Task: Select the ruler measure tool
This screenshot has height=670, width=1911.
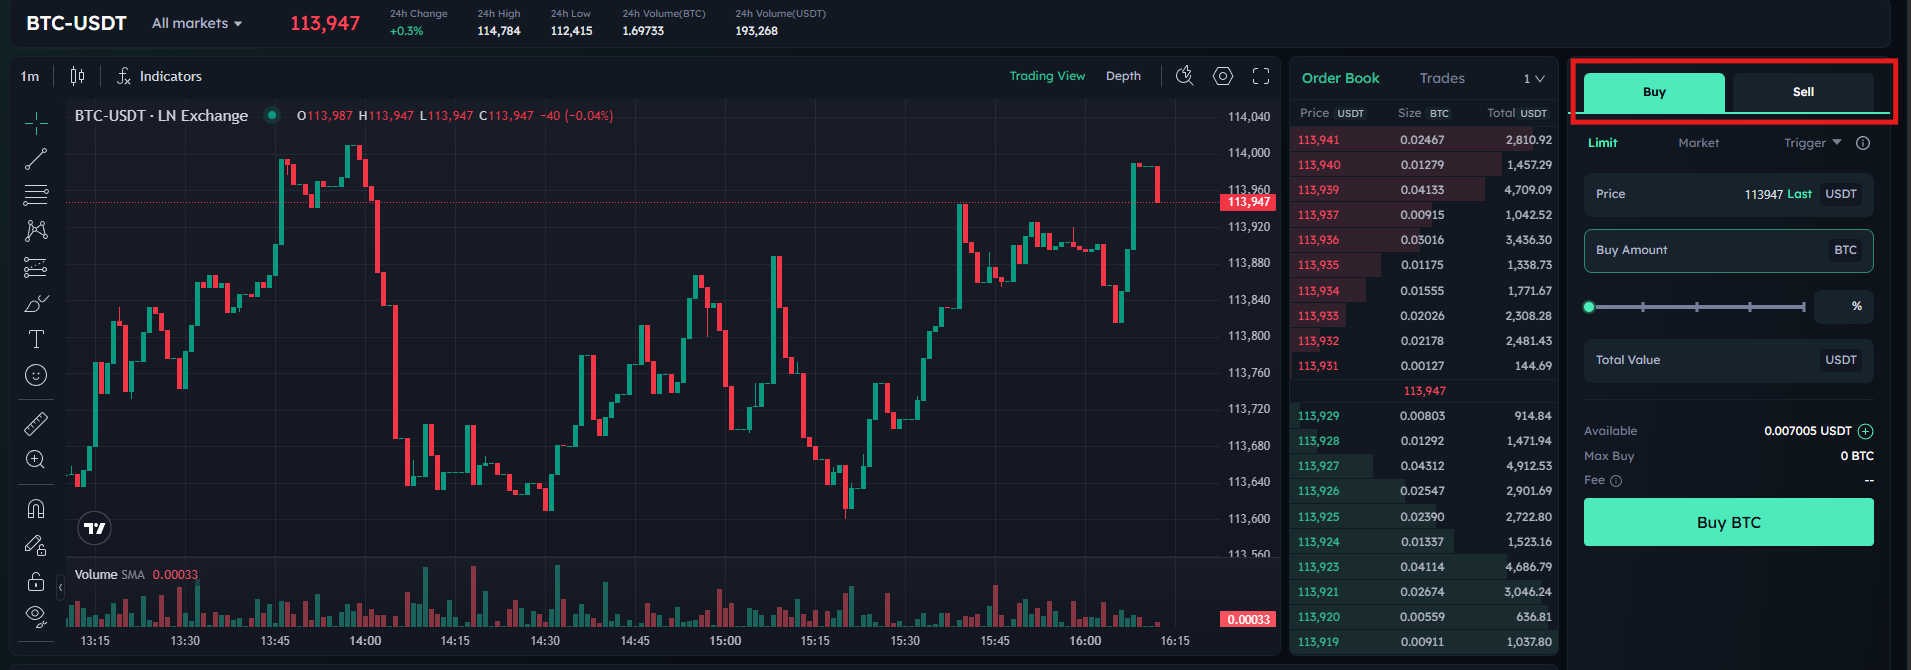Action: [x=36, y=424]
